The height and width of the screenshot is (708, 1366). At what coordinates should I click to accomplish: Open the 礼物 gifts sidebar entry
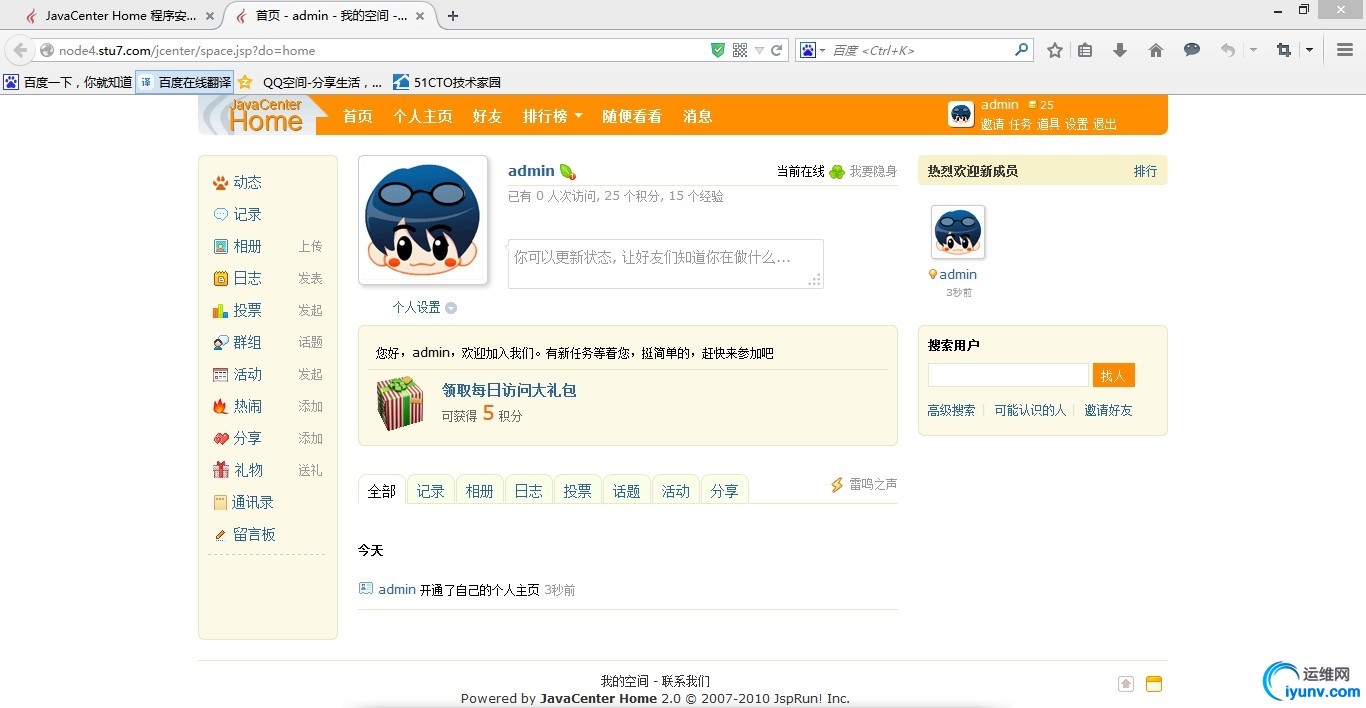246,470
